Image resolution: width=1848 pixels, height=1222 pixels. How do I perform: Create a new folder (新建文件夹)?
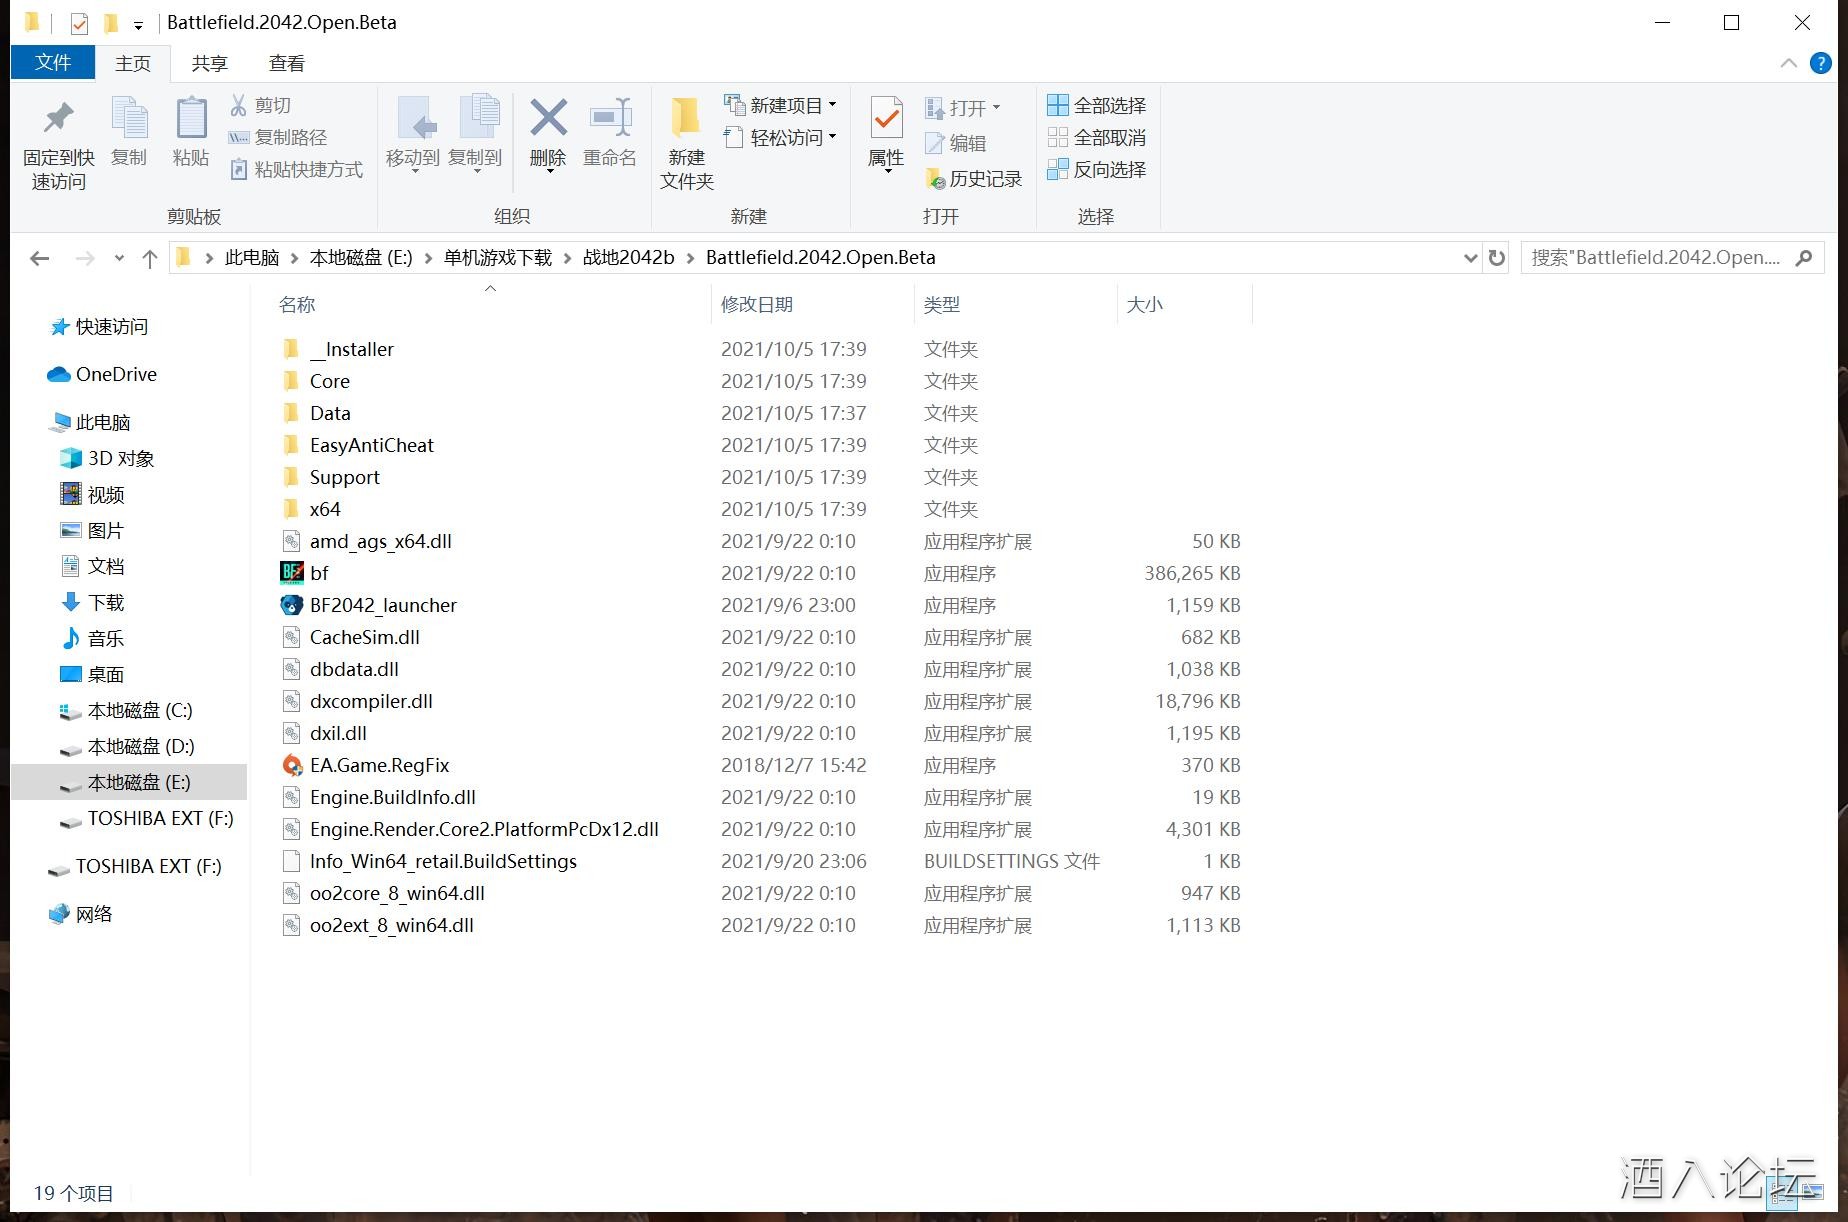(687, 144)
